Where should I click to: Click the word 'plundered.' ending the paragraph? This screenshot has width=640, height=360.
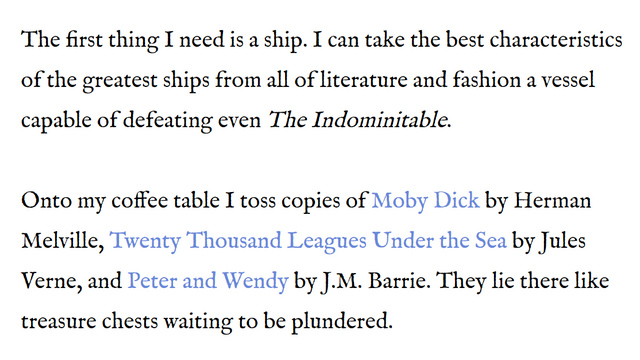tap(342, 321)
